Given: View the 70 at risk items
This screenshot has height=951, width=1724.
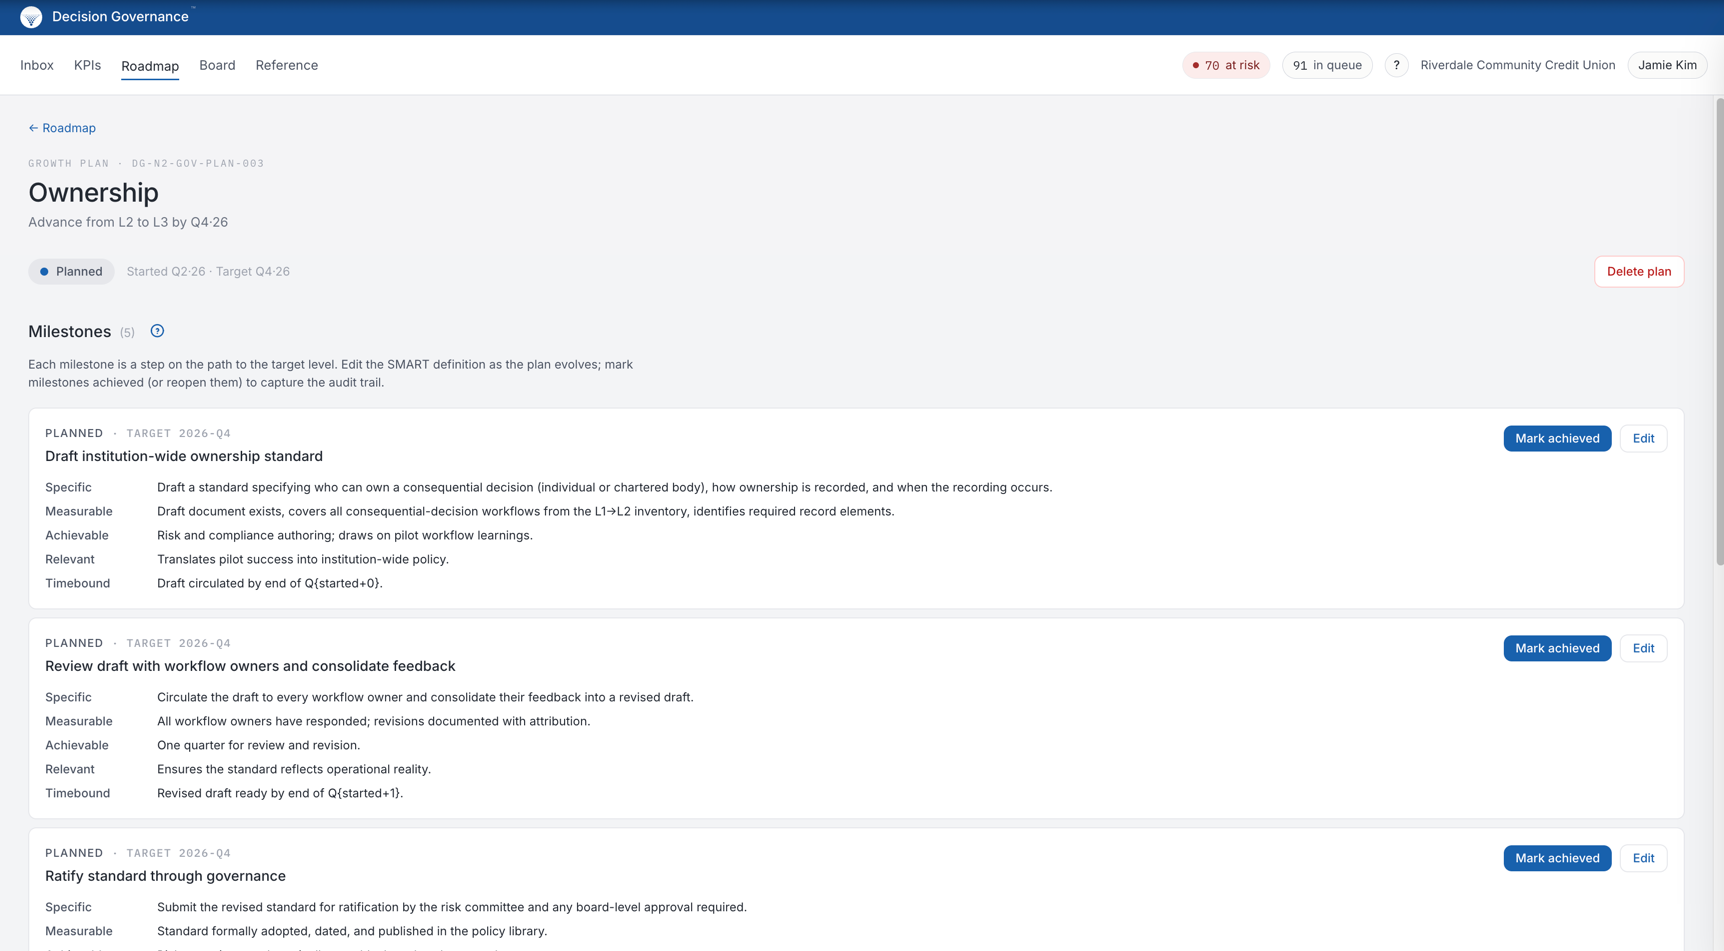Looking at the screenshot, I should pos(1226,65).
